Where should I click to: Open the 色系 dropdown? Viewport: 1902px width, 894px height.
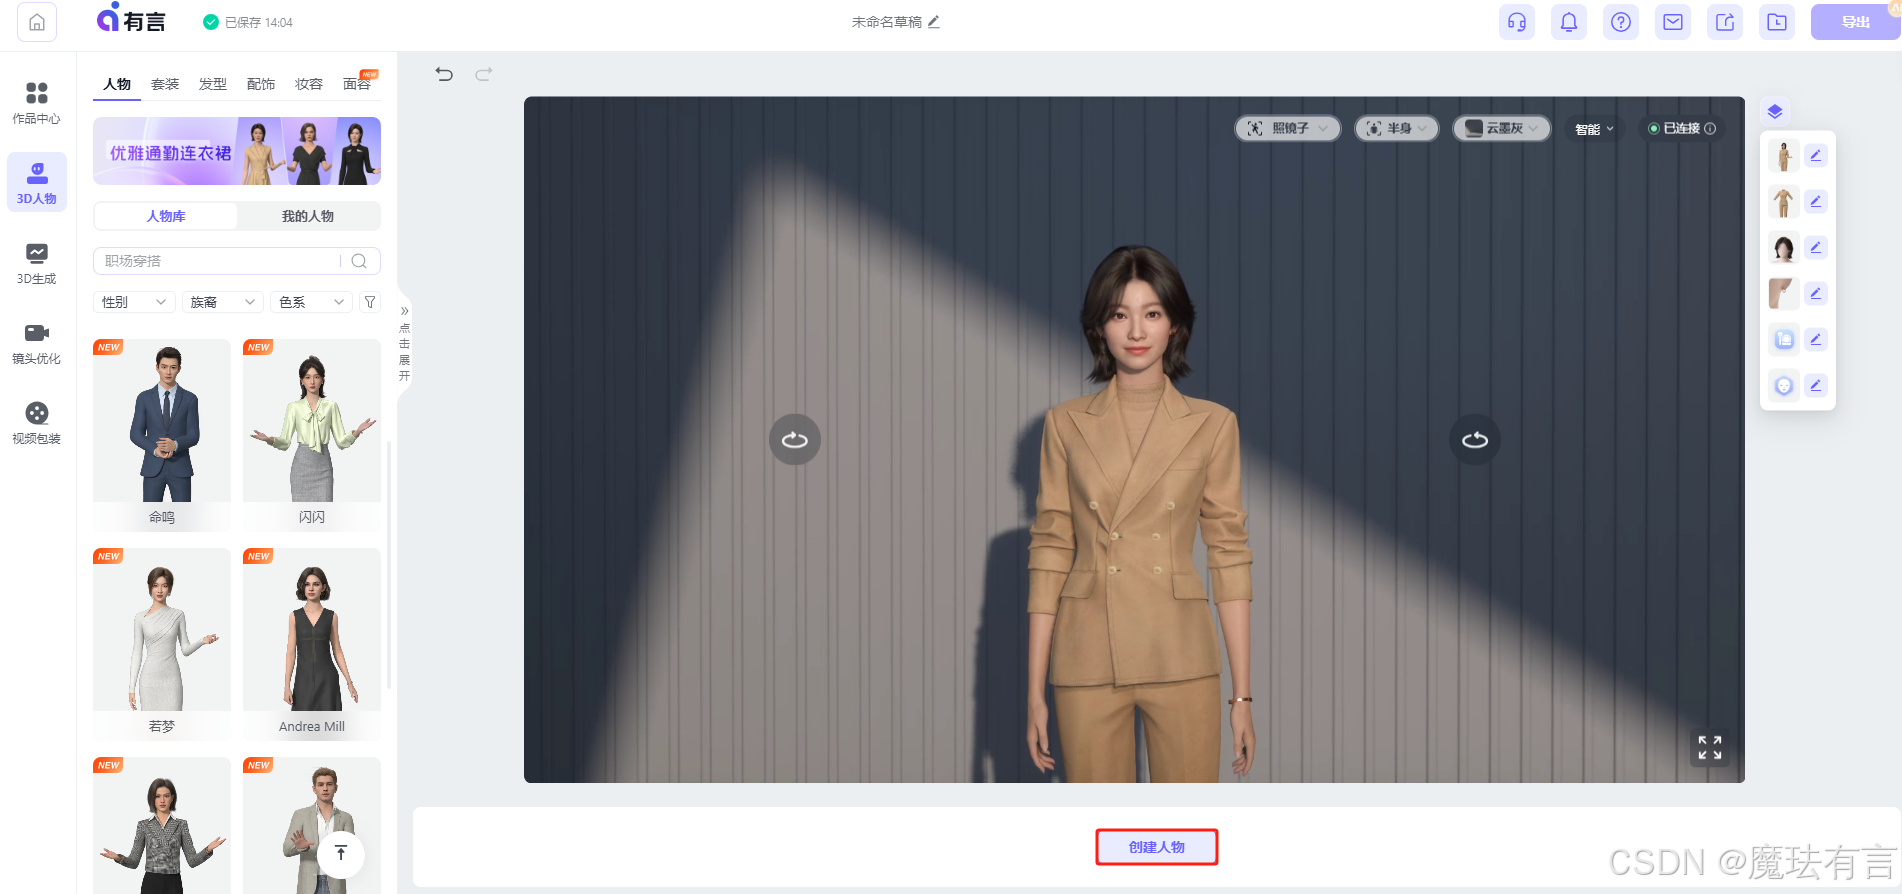[x=312, y=302]
